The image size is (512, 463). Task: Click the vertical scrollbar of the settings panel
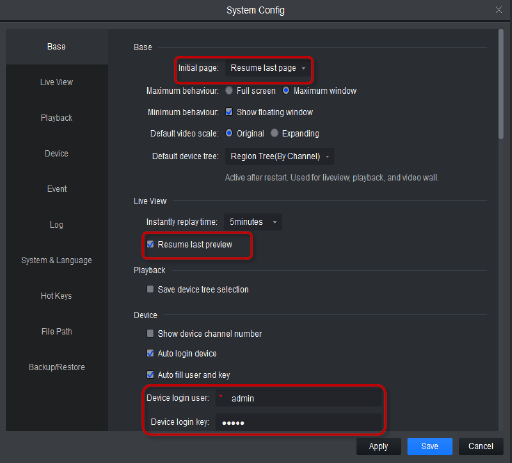[x=501, y=84]
